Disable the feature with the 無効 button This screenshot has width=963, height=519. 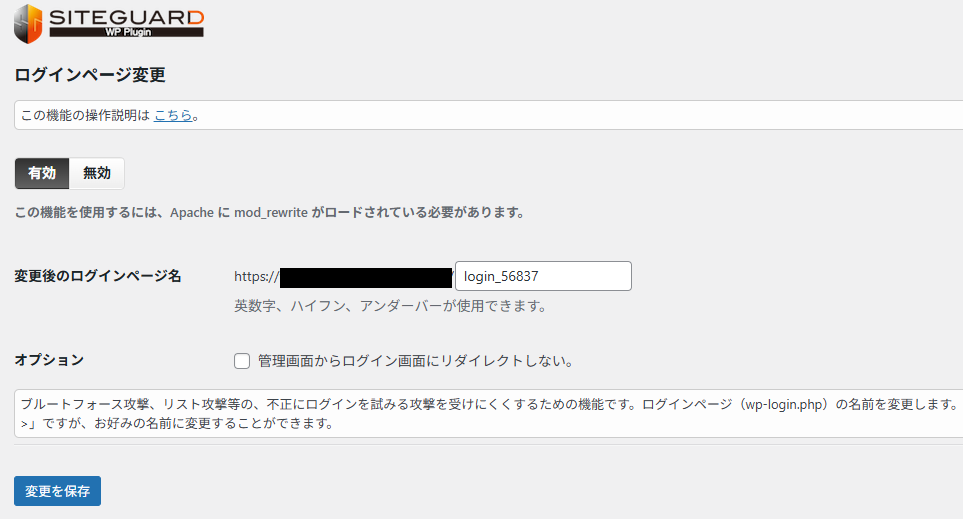tap(97, 173)
